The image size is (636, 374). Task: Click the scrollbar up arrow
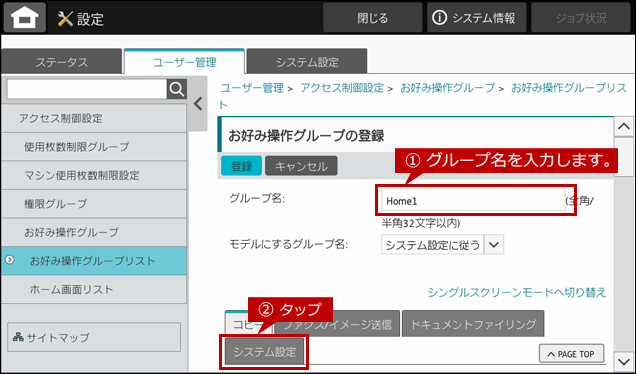(x=623, y=127)
